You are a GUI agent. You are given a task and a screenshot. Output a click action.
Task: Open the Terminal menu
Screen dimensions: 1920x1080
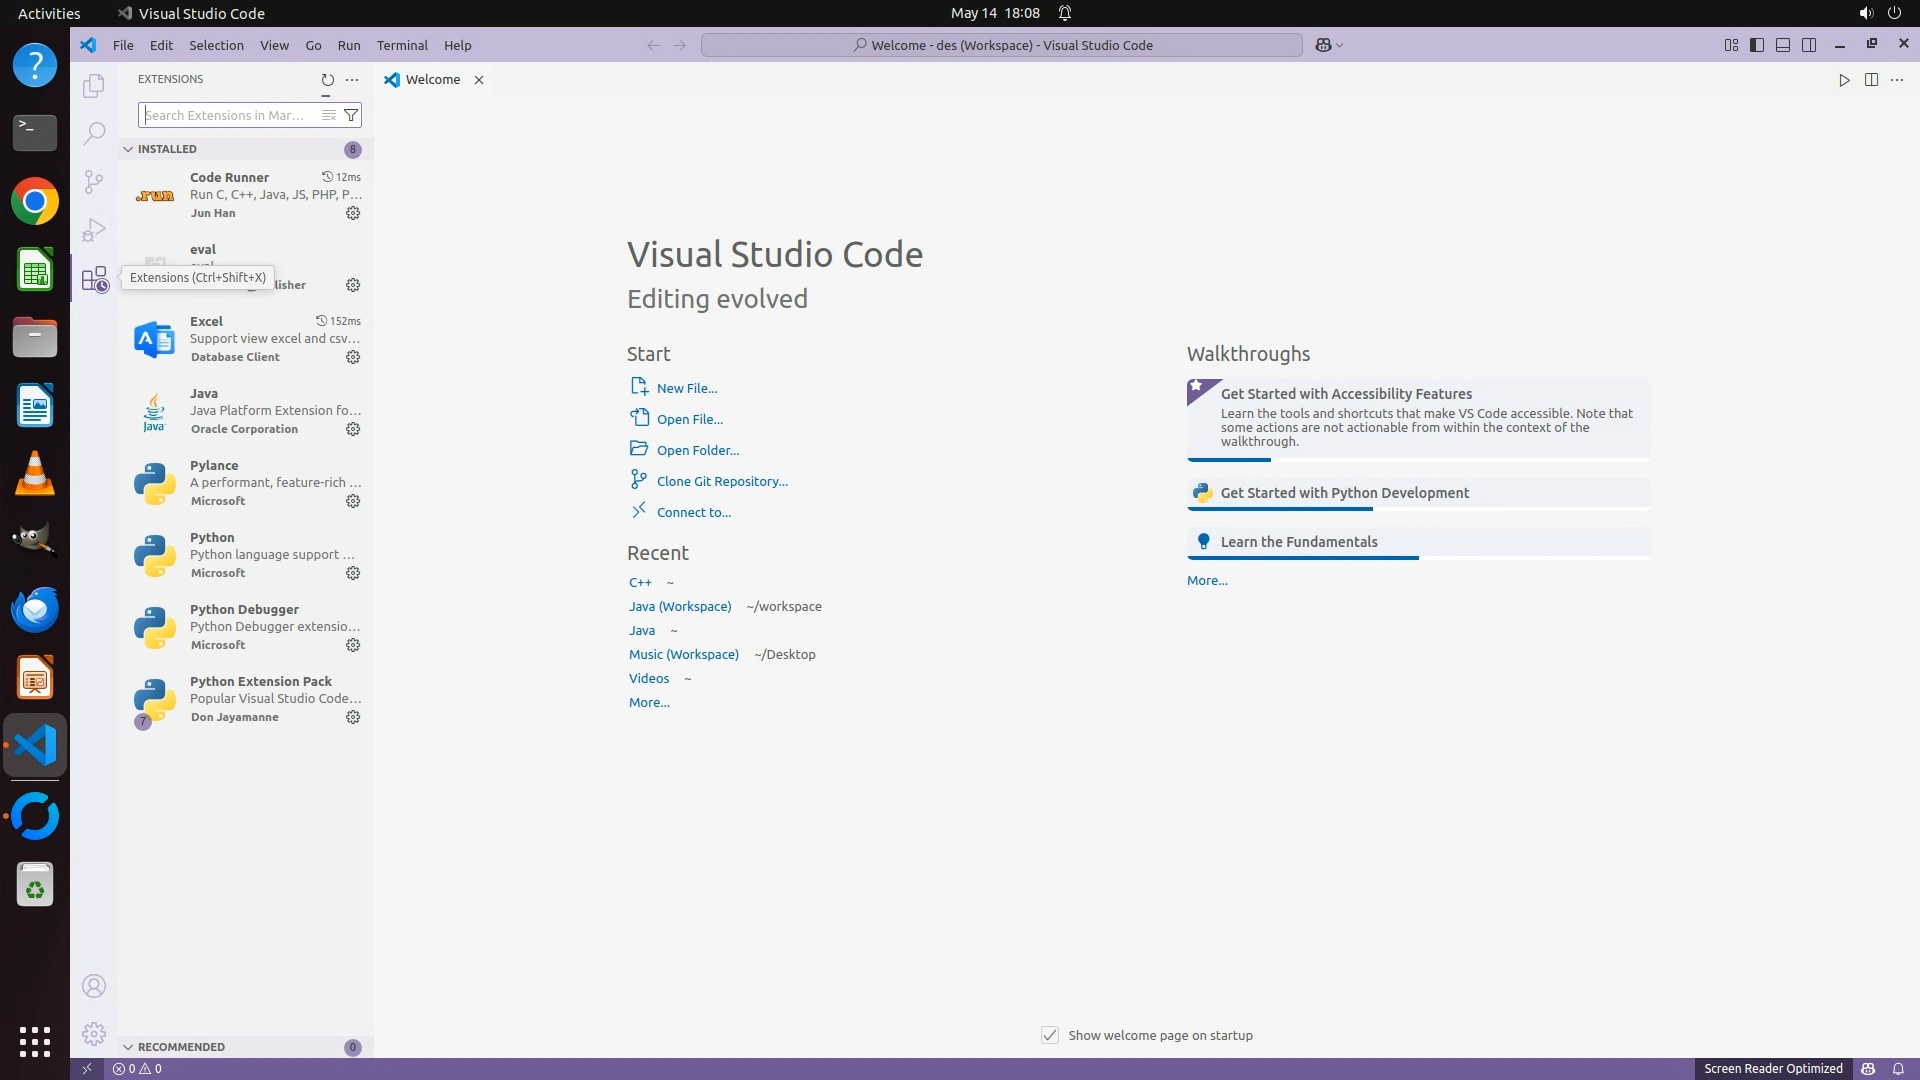pyautogui.click(x=402, y=45)
